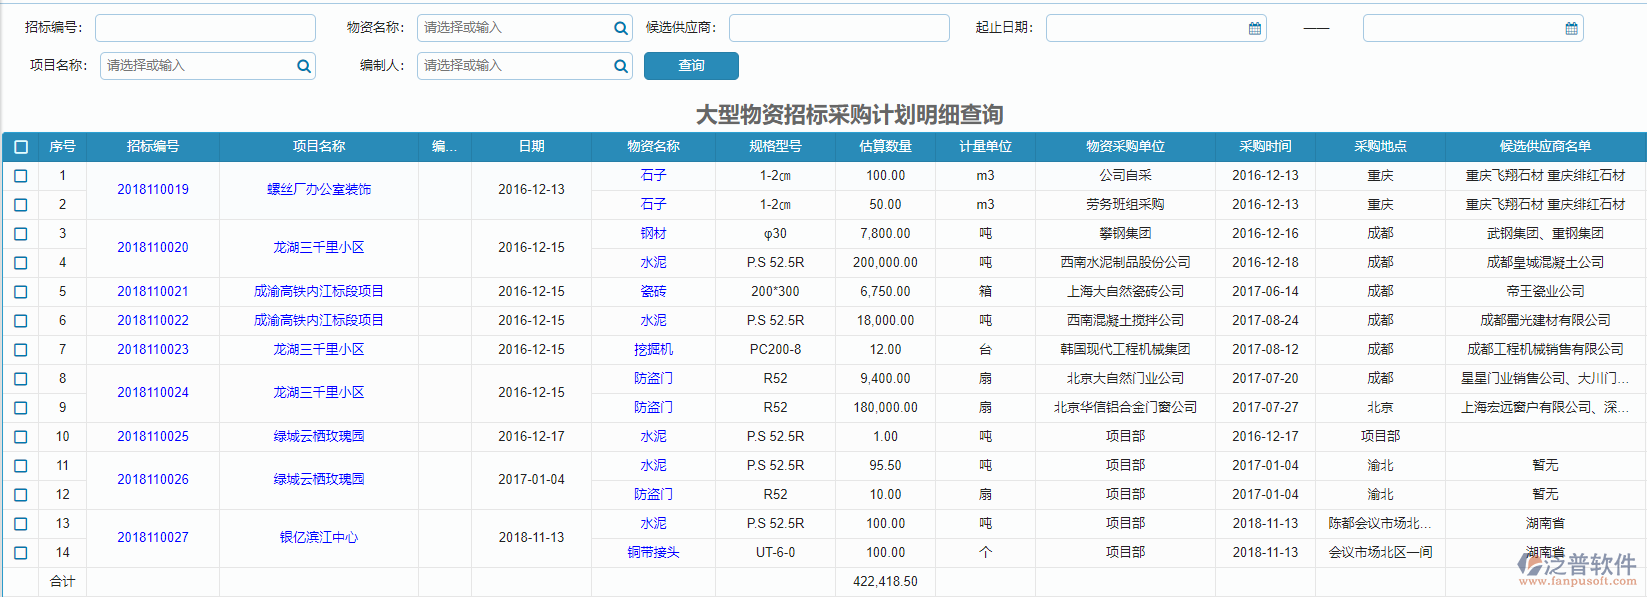Tick the checkbox for row 14
This screenshot has height=597, width=1647.
pyautogui.click(x=21, y=553)
